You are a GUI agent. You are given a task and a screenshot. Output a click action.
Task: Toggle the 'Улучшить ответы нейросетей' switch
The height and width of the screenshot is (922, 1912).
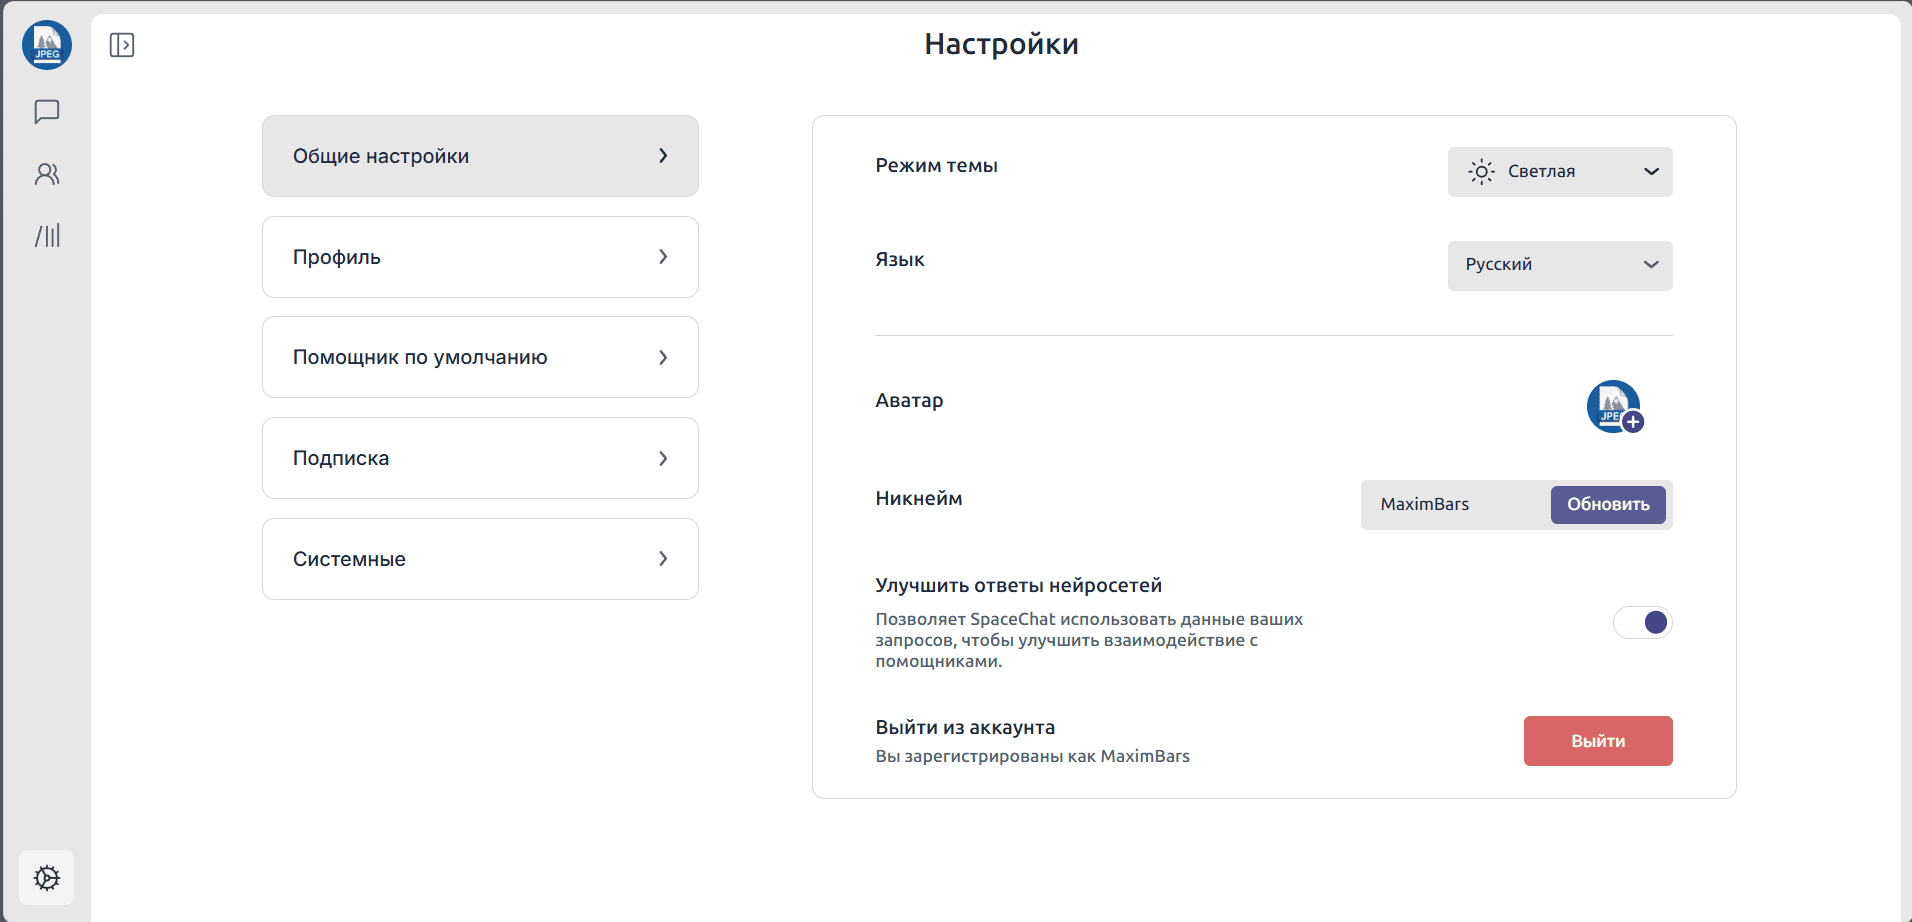pos(1642,623)
